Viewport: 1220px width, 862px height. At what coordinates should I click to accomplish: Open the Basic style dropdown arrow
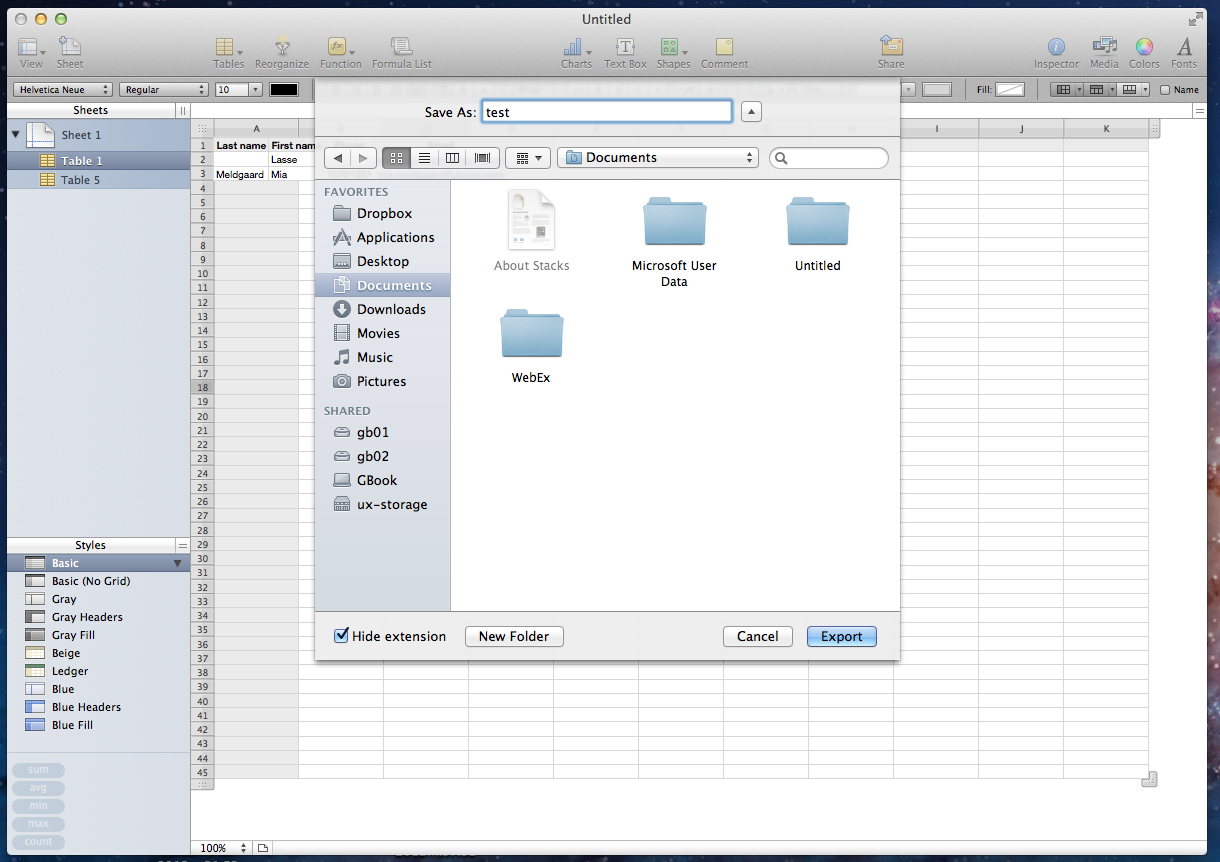click(x=178, y=563)
